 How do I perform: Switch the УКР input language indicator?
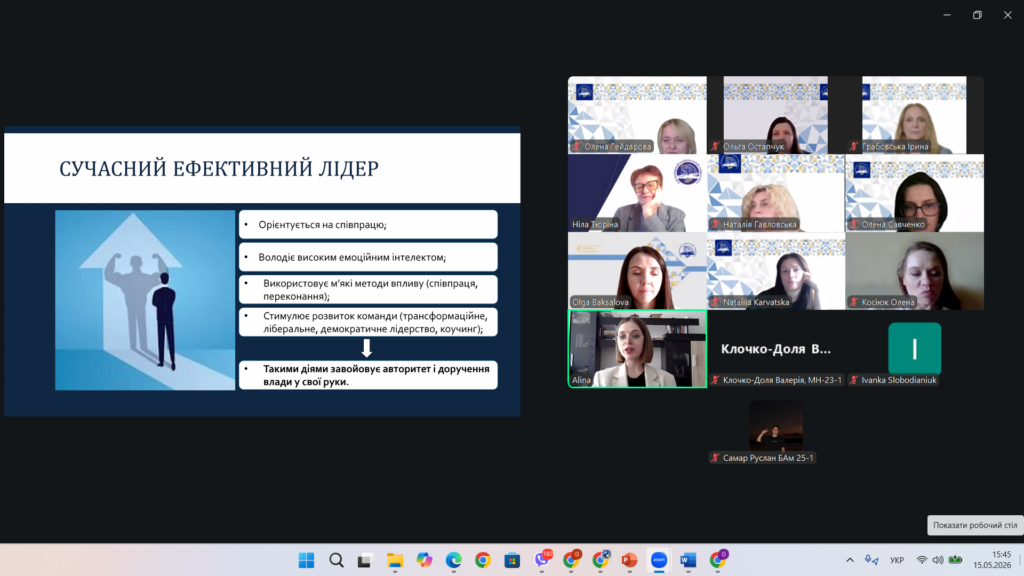(x=897, y=560)
